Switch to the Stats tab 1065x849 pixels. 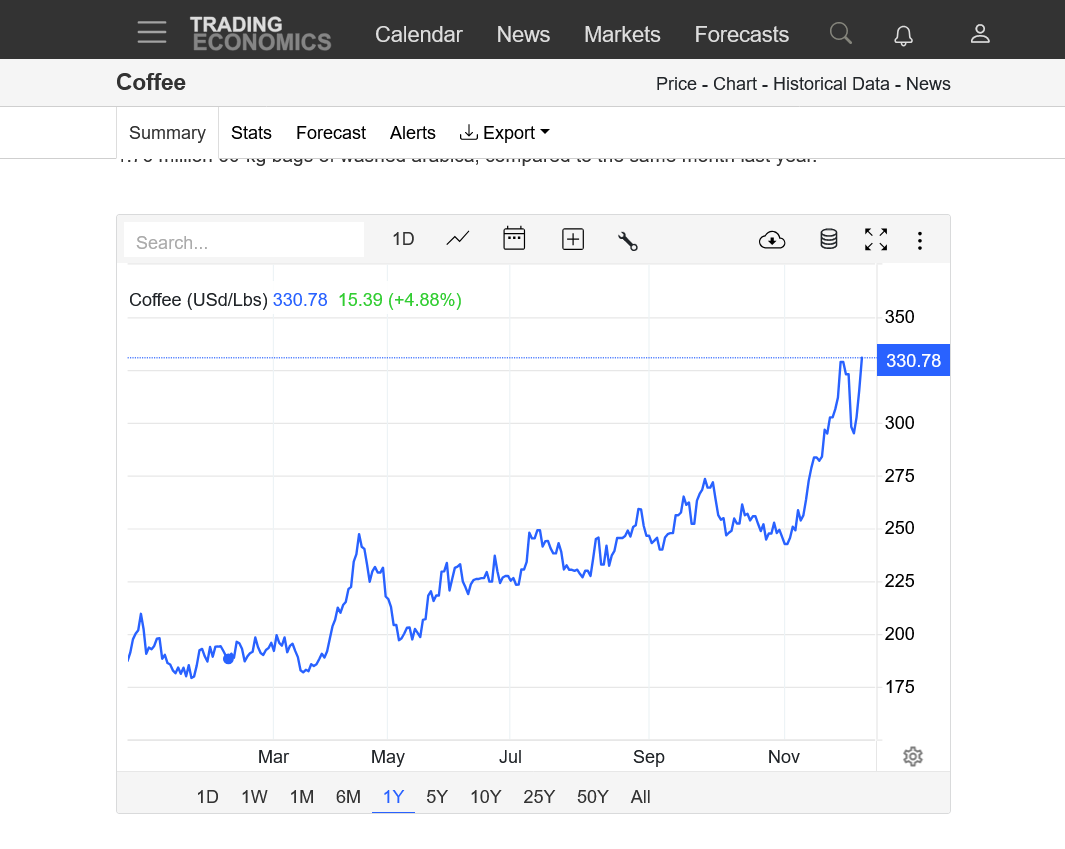[x=251, y=133]
